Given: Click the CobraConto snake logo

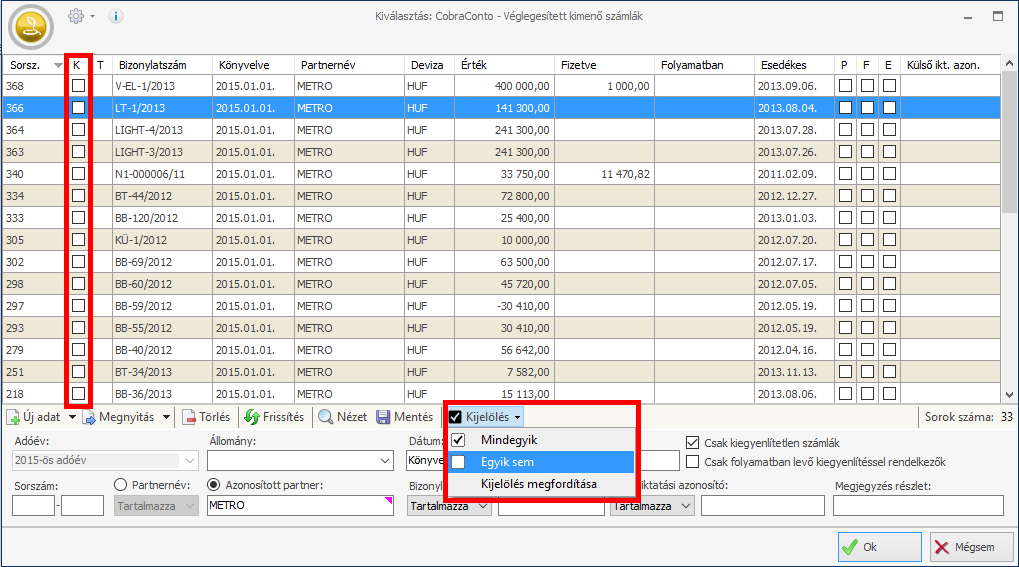Looking at the screenshot, I should (31, 27).
